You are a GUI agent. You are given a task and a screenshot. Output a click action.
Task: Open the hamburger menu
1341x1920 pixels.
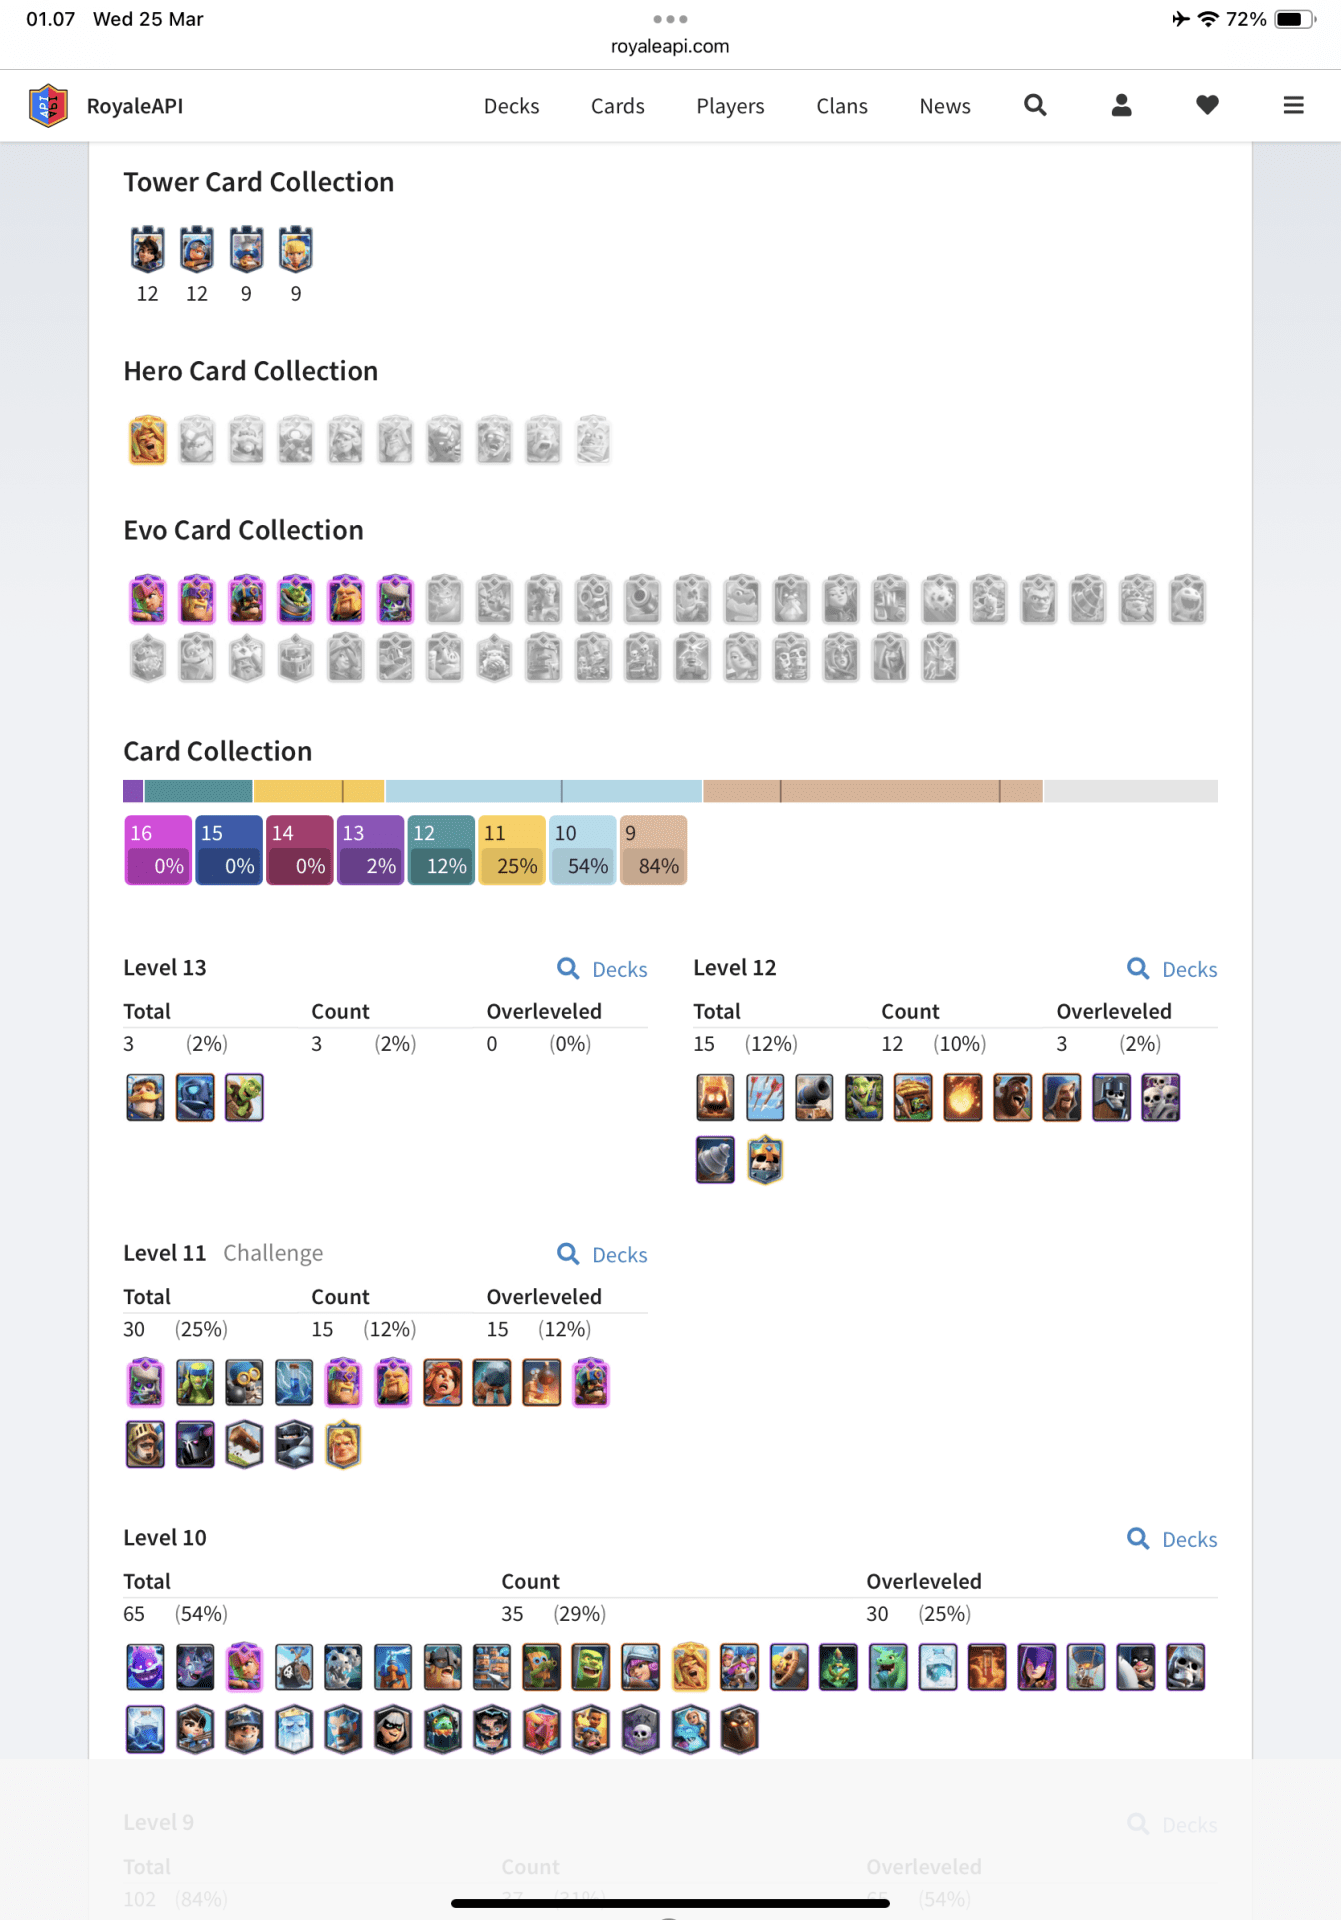pos(1293,105)
